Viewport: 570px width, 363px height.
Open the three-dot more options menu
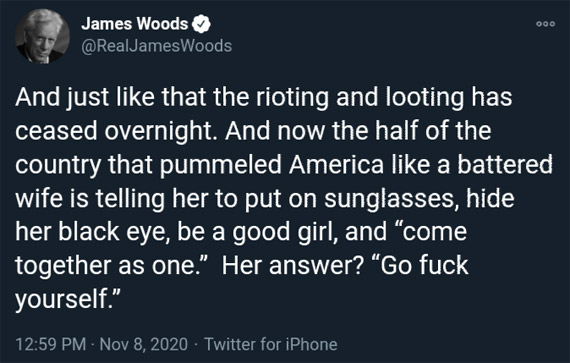[x=546, y=24]
